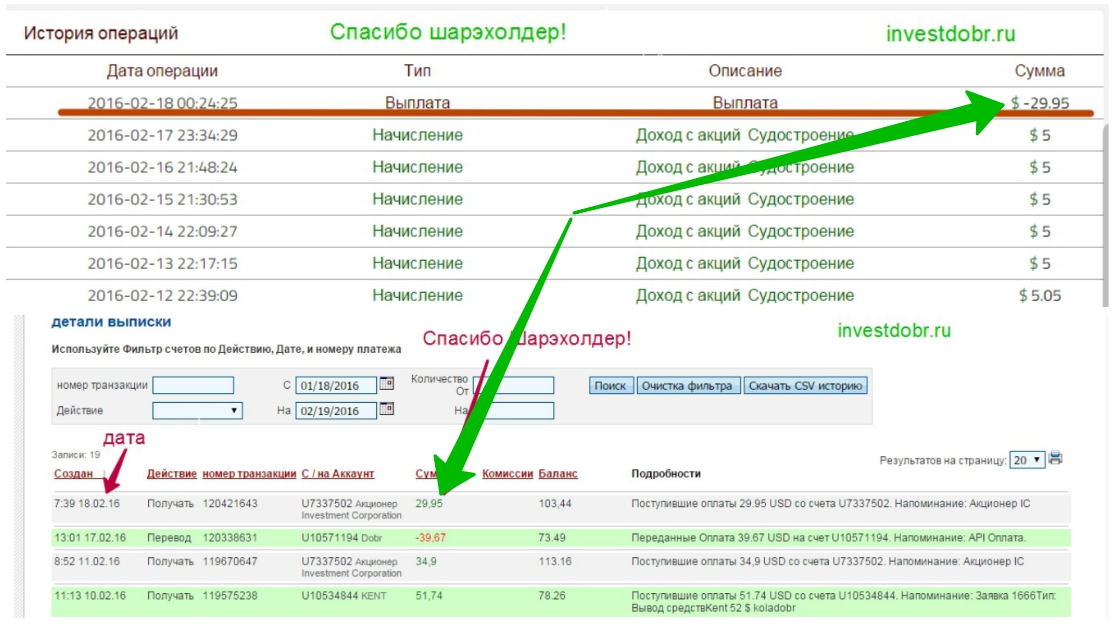Expand the Действие filter dropdown
The width and height of the screenshot is (1112, 624).
(x=197, y=410)
